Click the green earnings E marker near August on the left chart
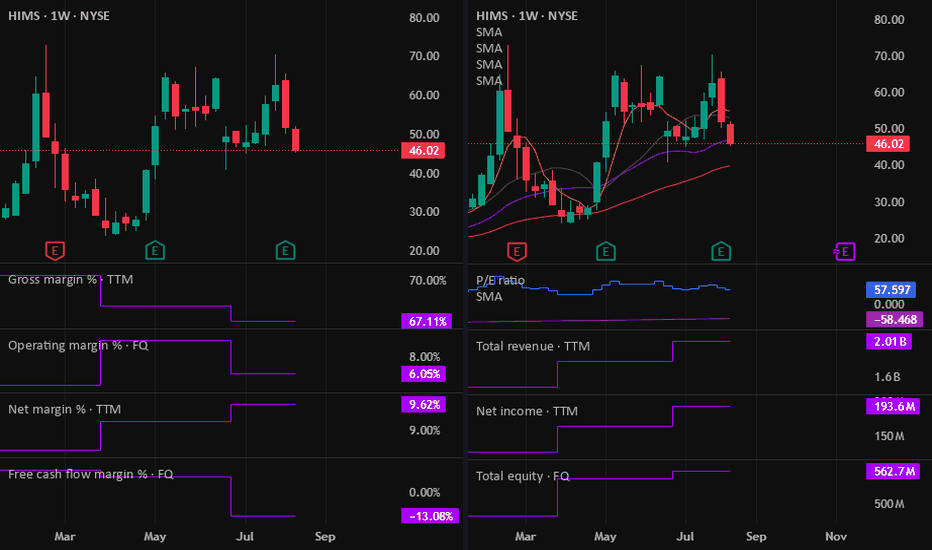This screenshot has width=932, height=550. point(285,250)
